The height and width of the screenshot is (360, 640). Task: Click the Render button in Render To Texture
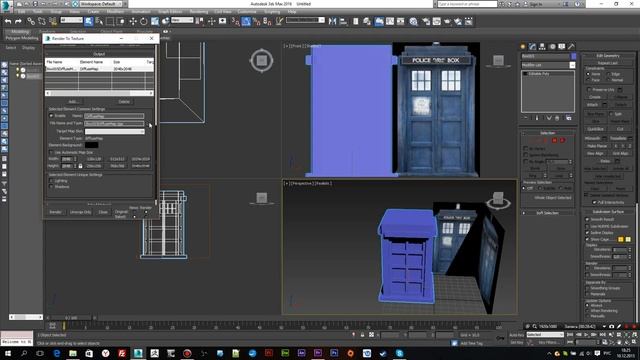pos(56,212)
